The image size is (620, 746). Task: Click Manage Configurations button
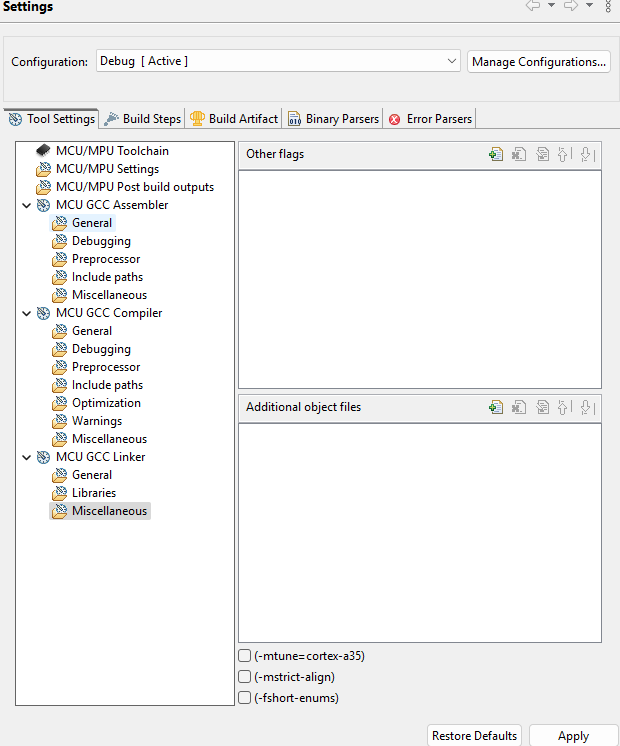[539, 62]
